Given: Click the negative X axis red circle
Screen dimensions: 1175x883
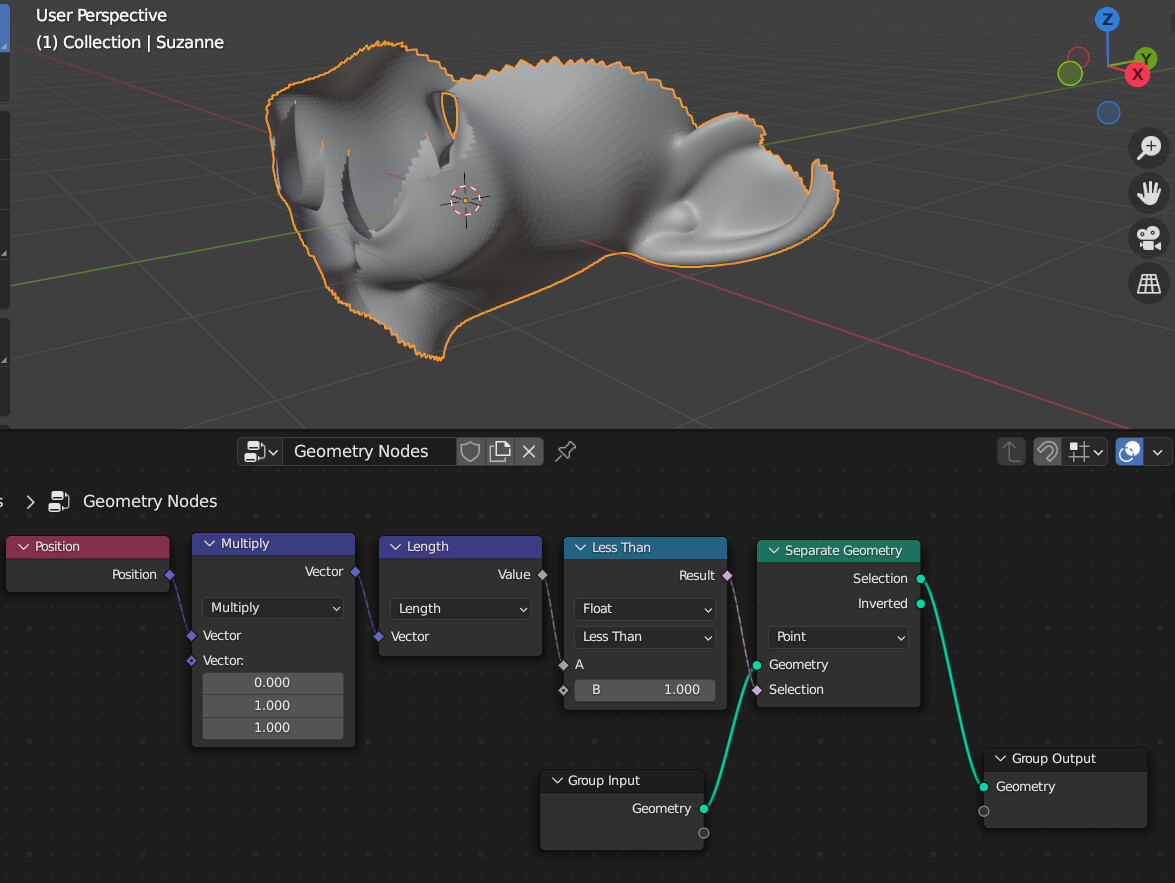Looking at the screenshot, I should 1078,56.
